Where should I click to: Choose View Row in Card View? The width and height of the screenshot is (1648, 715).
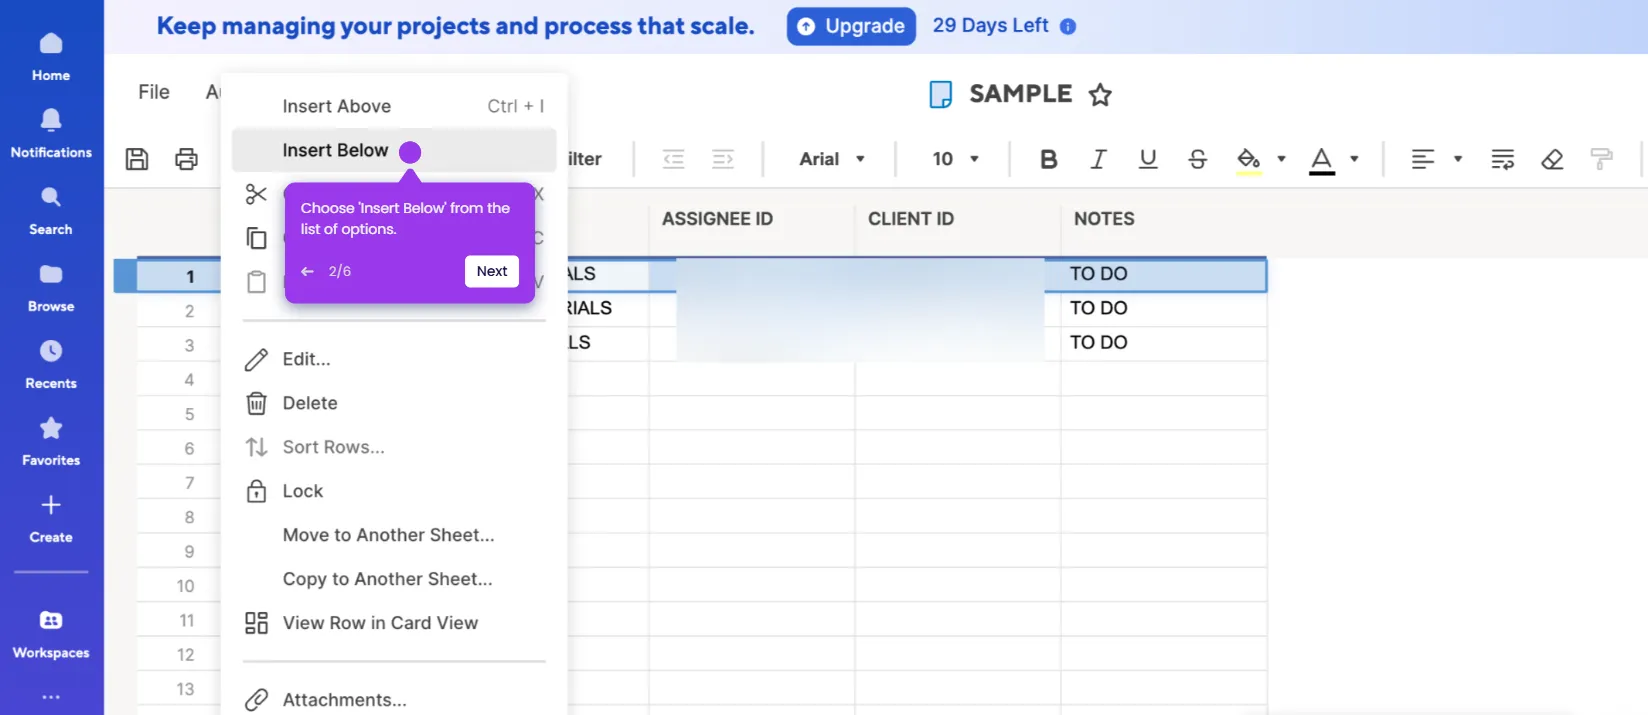click(394, 623)
